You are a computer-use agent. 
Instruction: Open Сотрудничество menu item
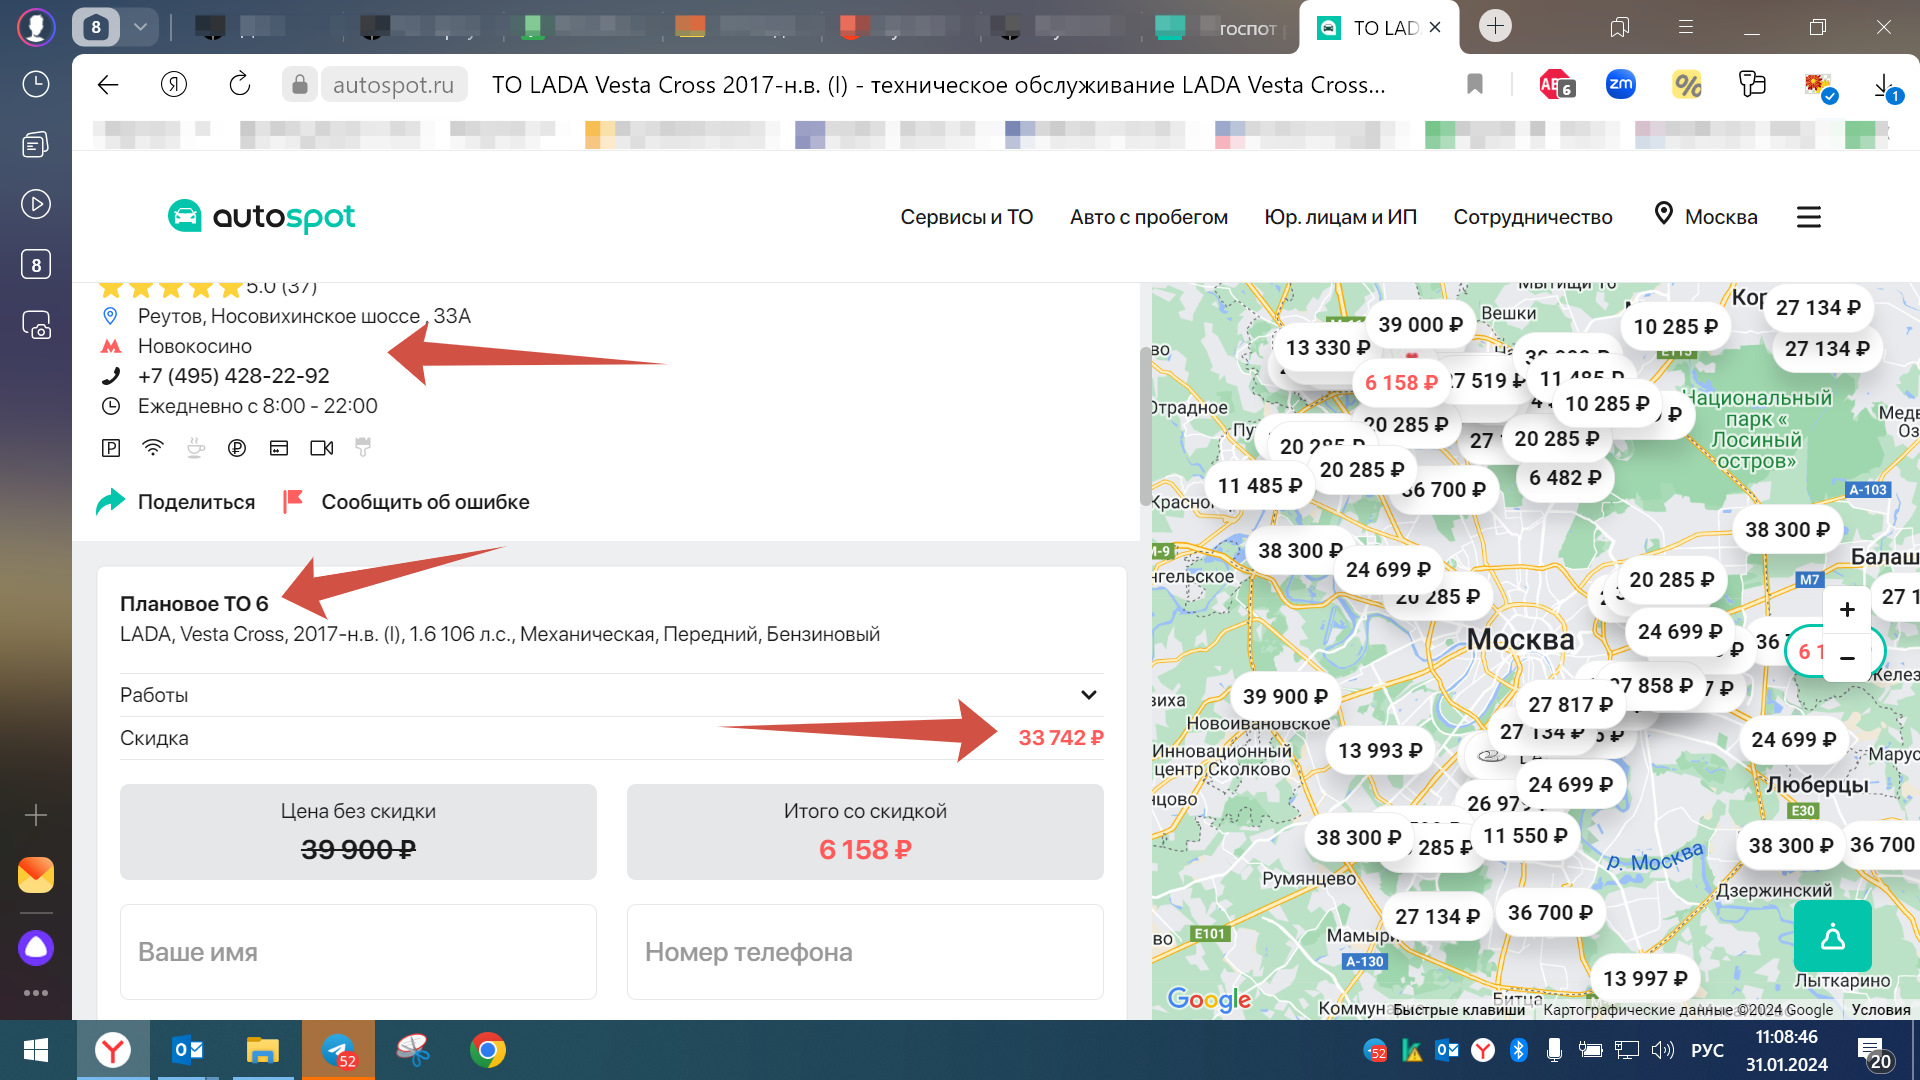coord(1533,217)
